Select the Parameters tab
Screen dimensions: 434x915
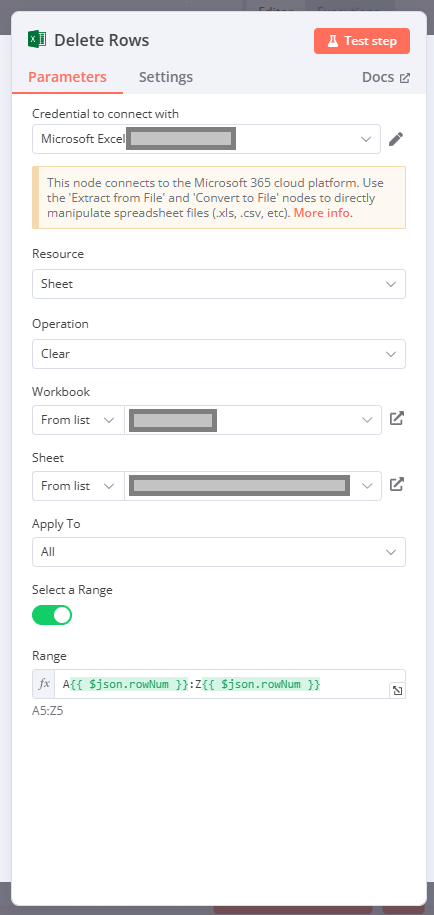point(68,77)
